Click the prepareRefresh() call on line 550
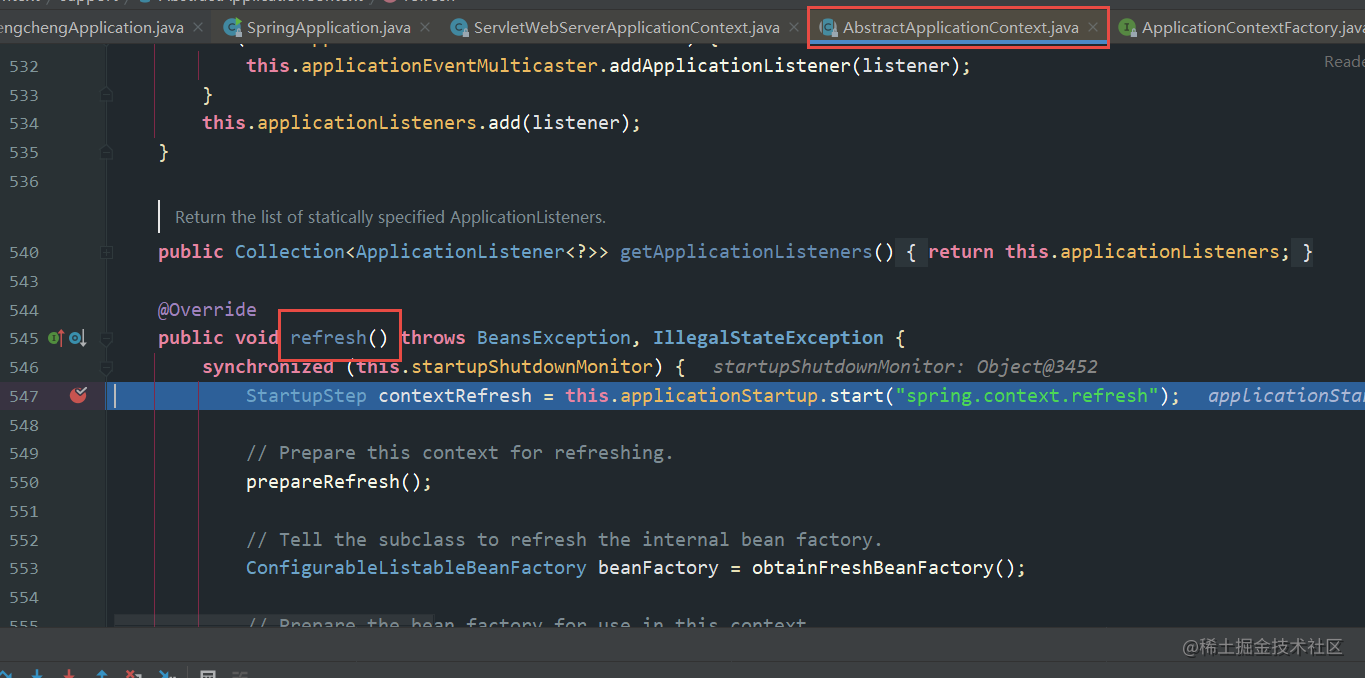1365x678 pixels. (x=339, y=482)
